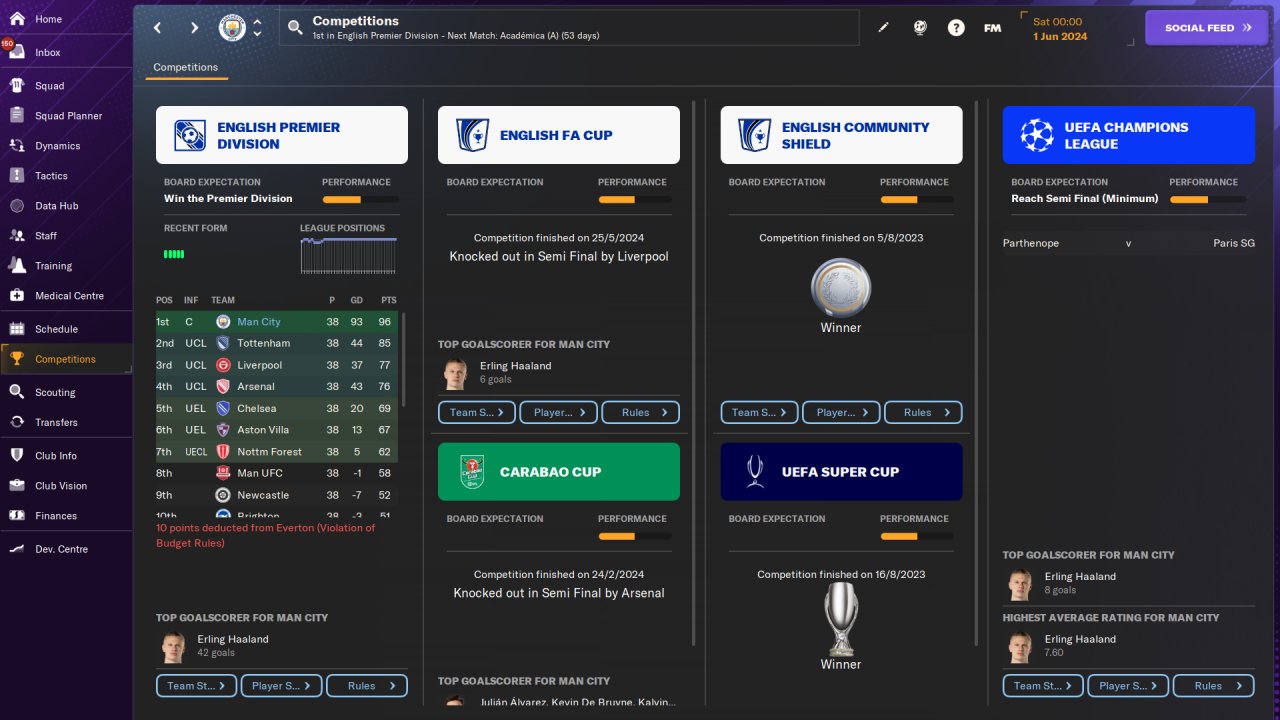
Task: Click the pencil edit icon
Action: (x=883, y=28)
